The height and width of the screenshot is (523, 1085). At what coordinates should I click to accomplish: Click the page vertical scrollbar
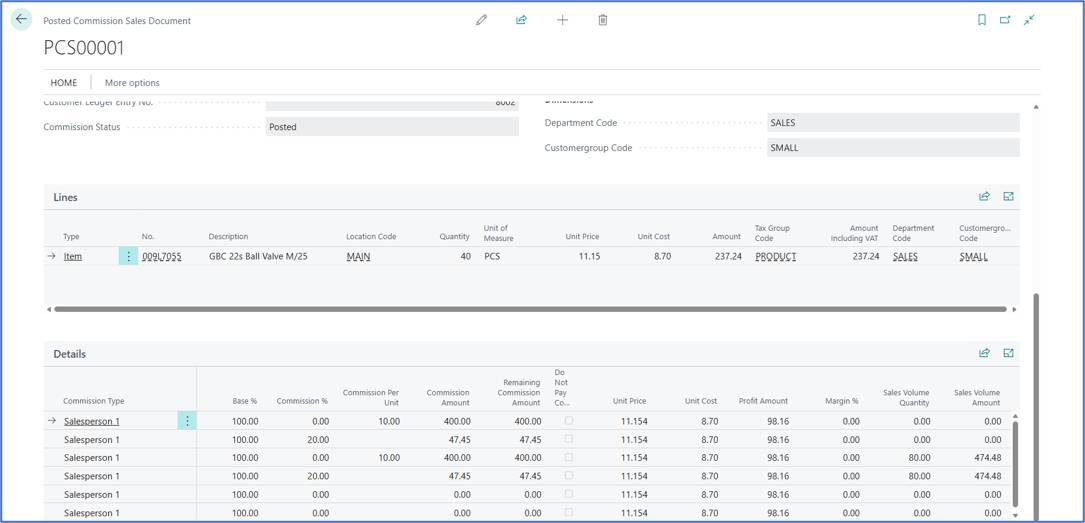[x=1036, y=408]
